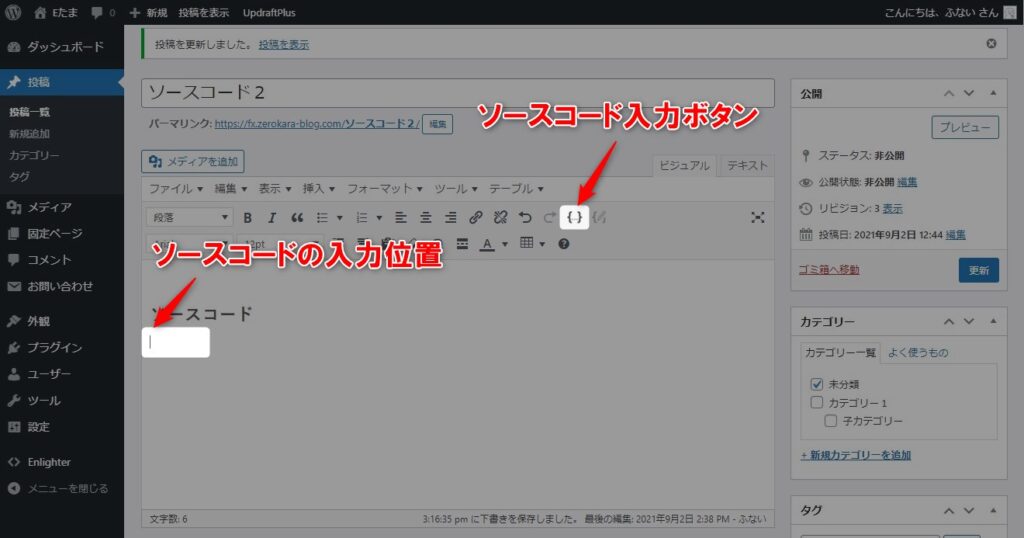The height and width of the screenshot is (538, 1024).
Task: Open Settings (設定) in sidebar
Action: [62, 427]
